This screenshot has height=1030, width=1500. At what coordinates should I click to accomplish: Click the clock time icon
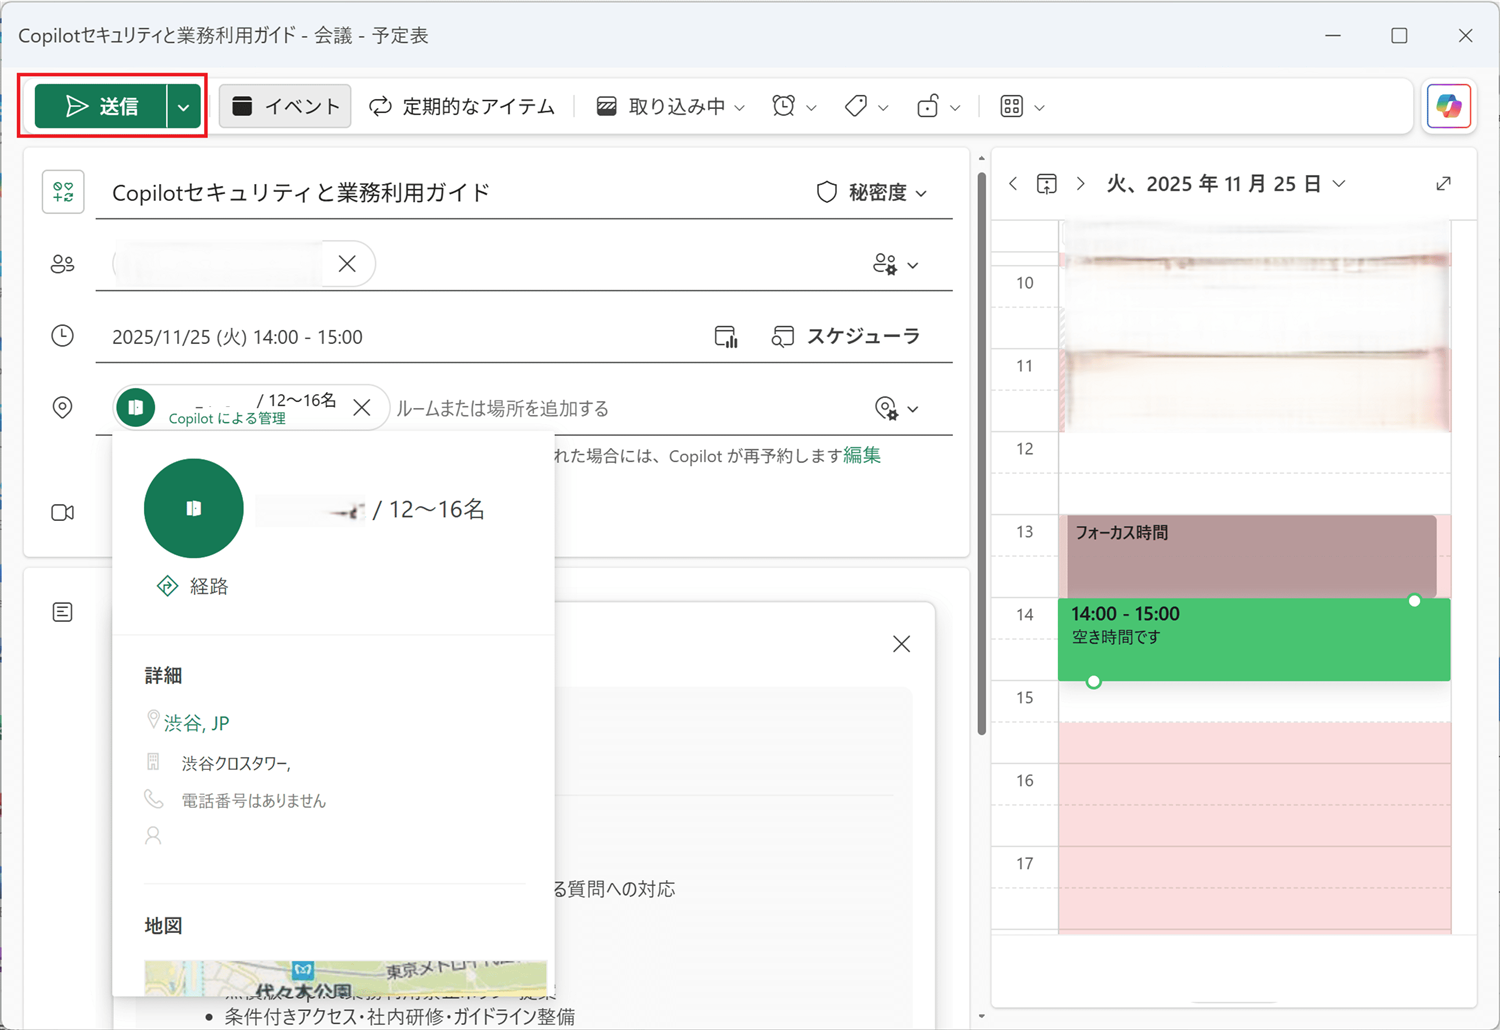click(62, 336)
